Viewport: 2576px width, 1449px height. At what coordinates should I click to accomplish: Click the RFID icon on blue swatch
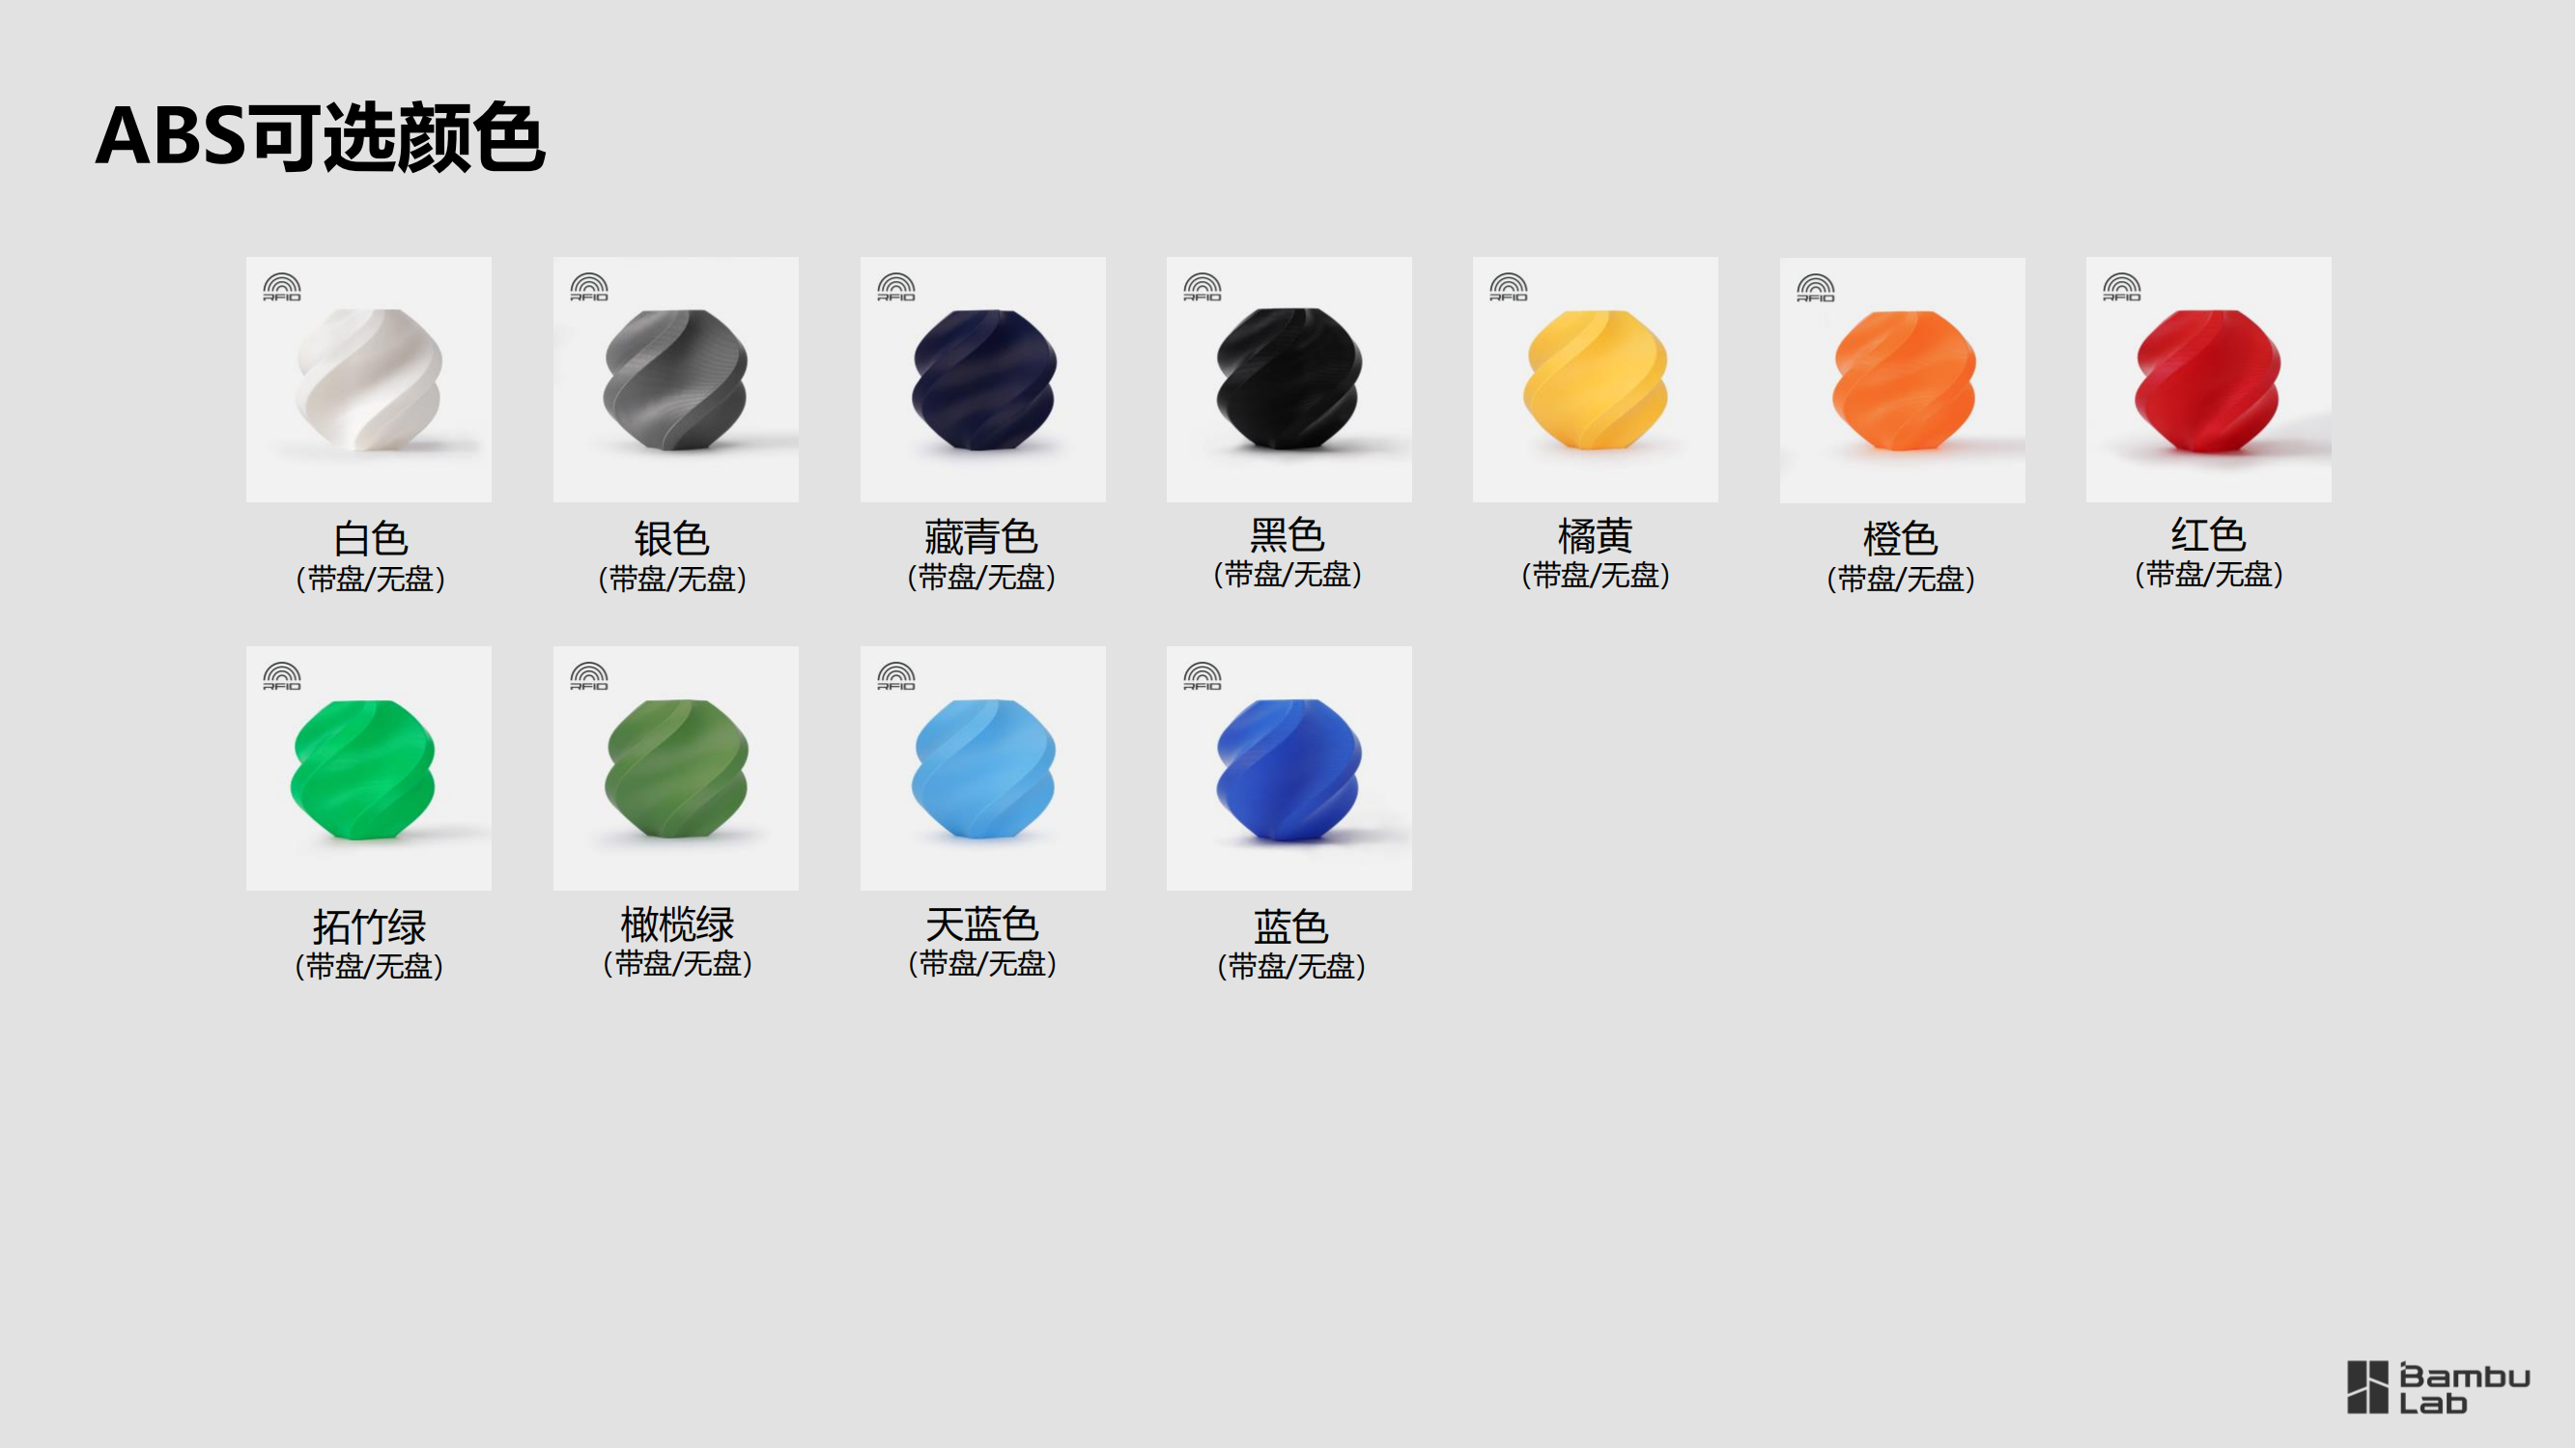(x=1202, y=676)
